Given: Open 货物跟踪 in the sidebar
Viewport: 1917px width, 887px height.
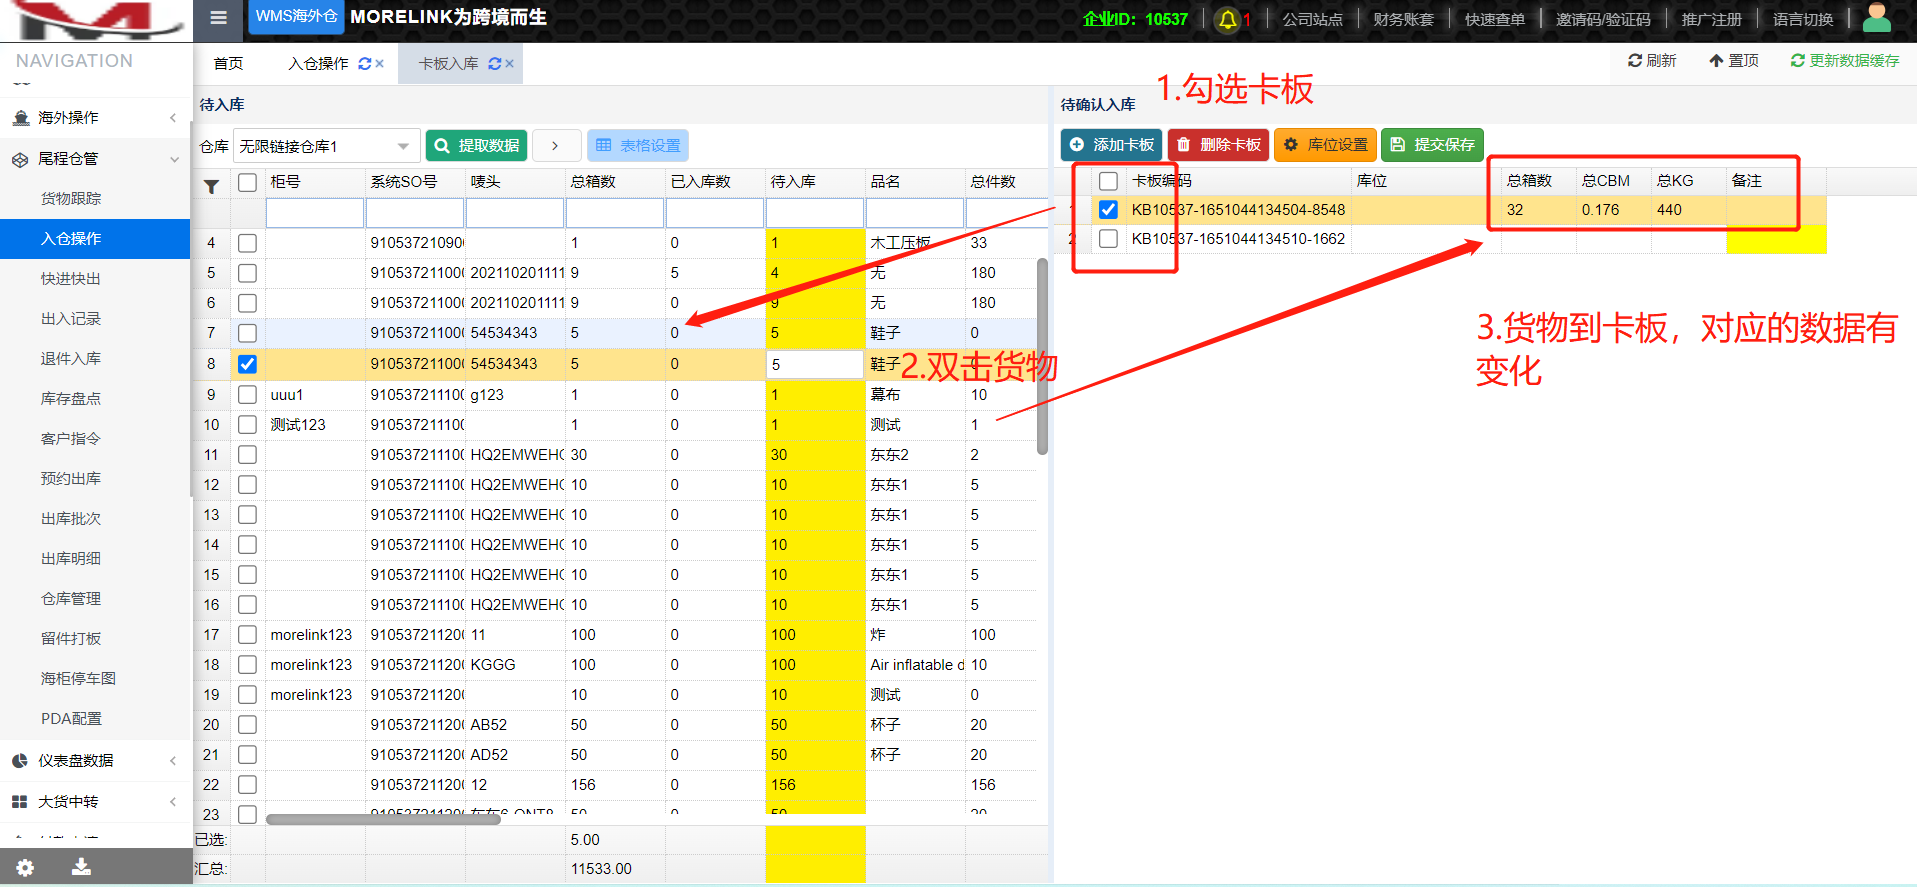Looking at the screenshot, I should (71, 198).
